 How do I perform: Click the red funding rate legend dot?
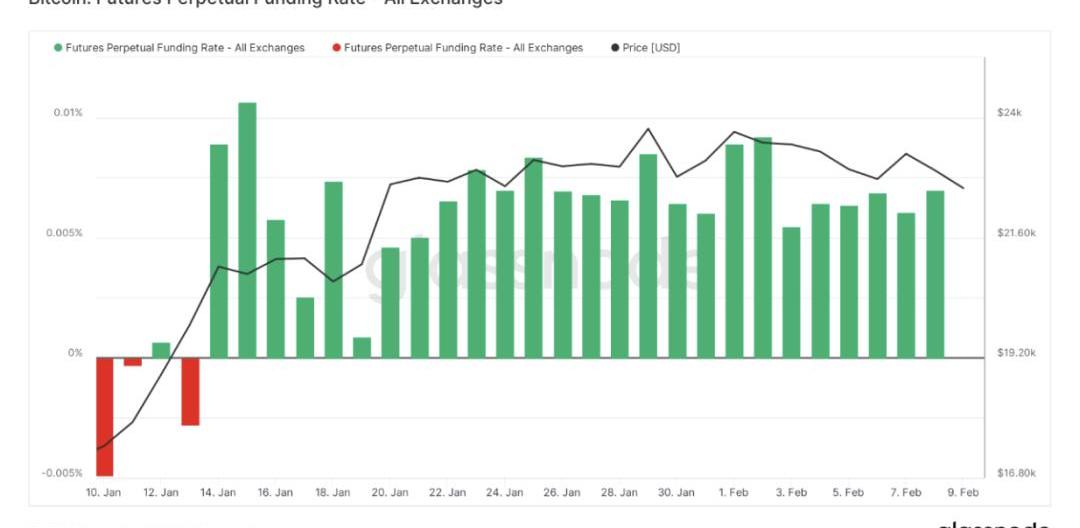336,48
